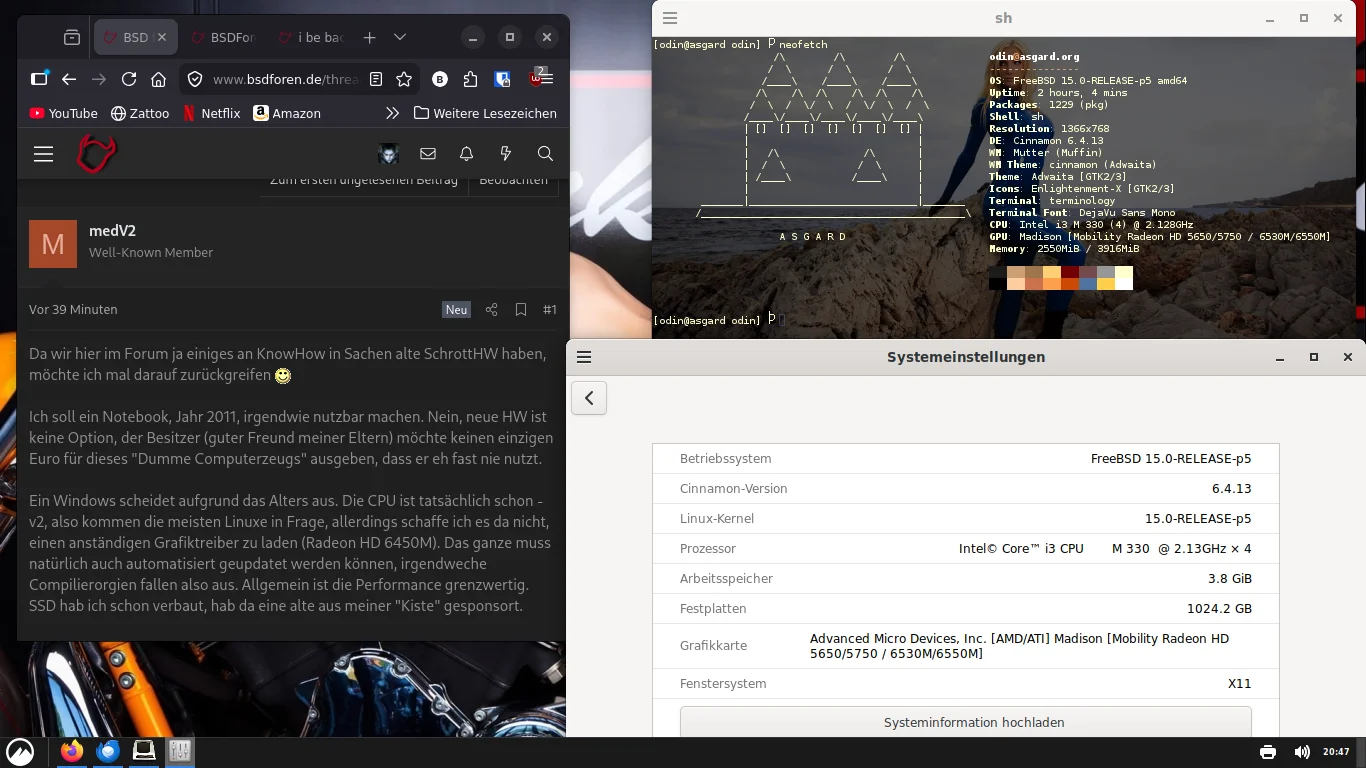Open the forum inbox envelope icon
The width and height of the screenshot is (1366, 768).
[x=428, y=154]
